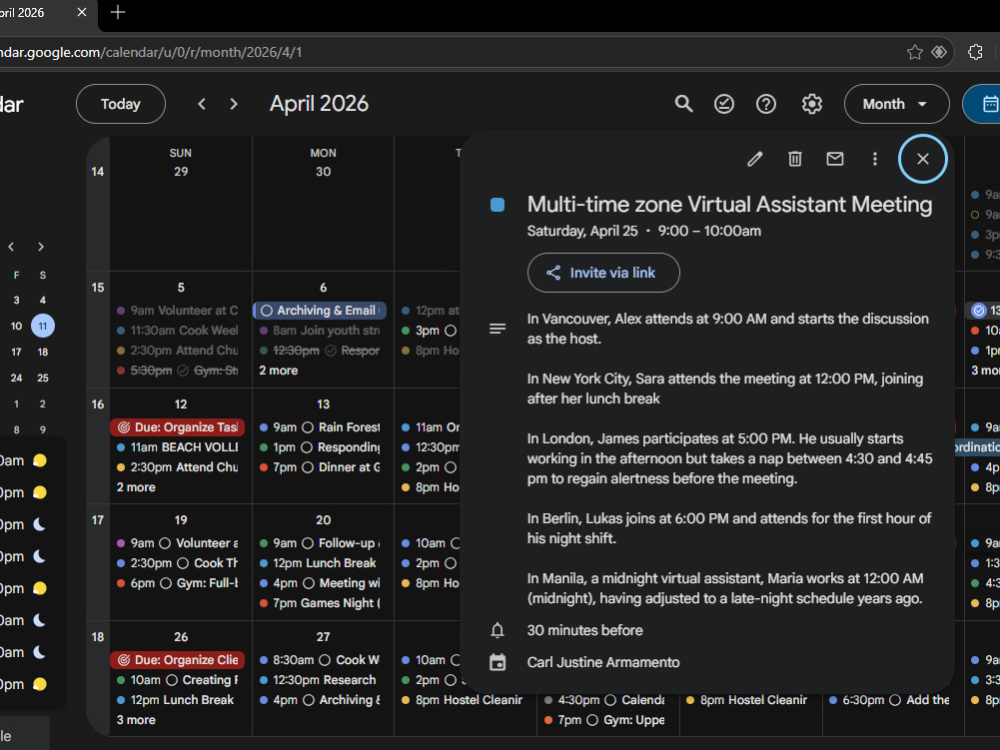1000x750 pixels.
Task: Open browser extensions puzzle icon
Action: (x=975, y=52)
